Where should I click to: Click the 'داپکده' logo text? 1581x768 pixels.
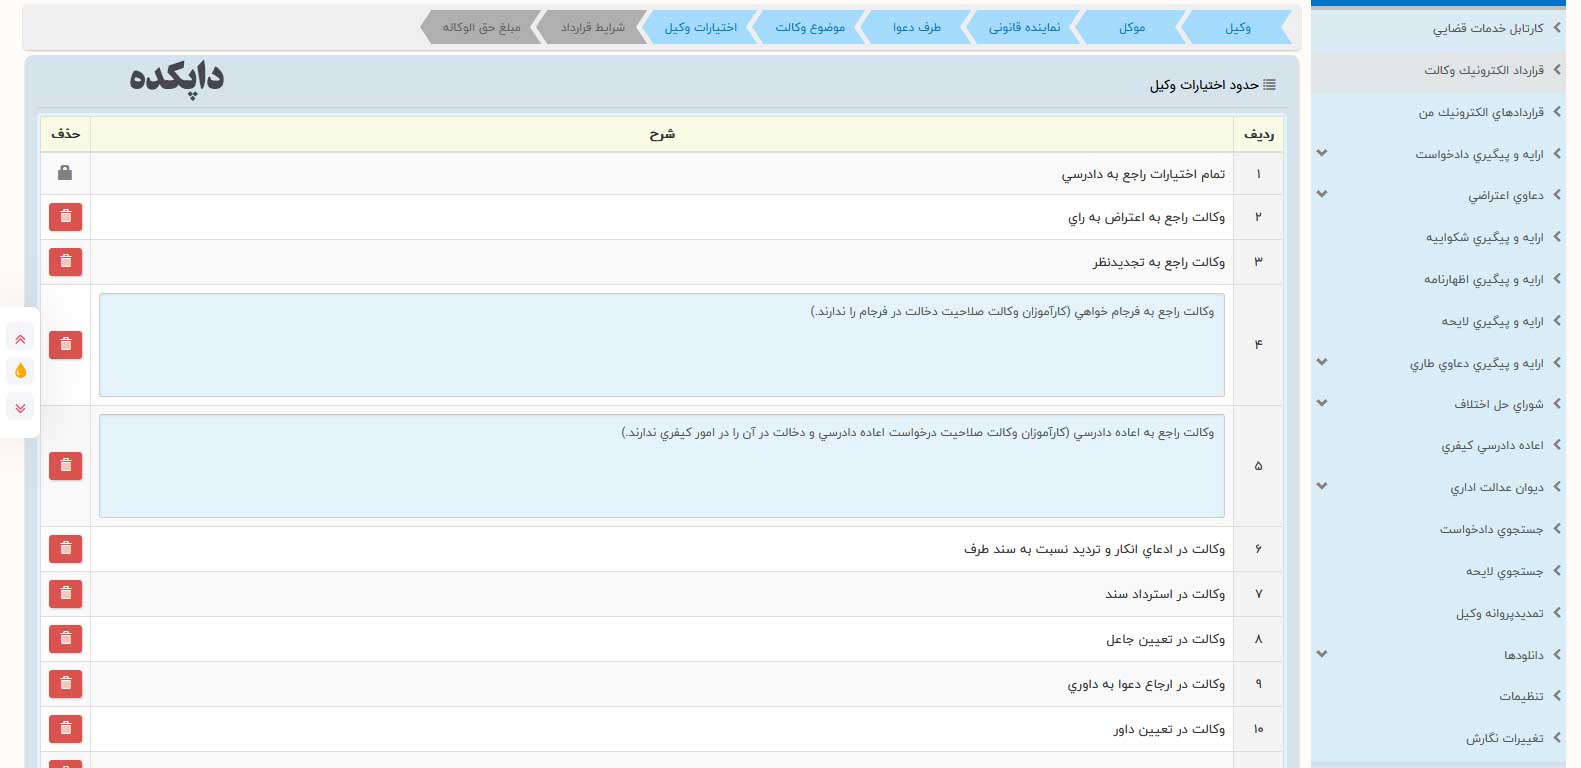[x=177, y=78]
